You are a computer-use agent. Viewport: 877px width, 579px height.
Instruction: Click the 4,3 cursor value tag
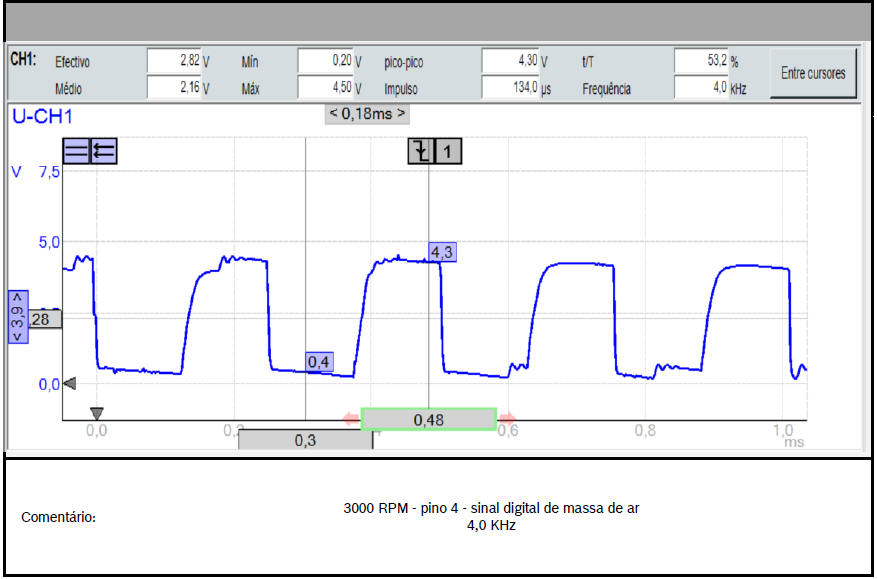tap(442, 252)
